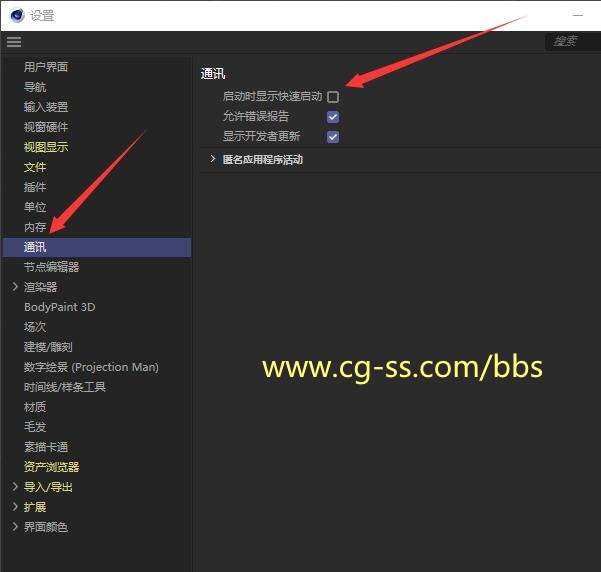The height and width of the screenshot is (572, 601).
Task: Enable 启动时显示快速启动 checkbox
Action: (x=333, y=97)
